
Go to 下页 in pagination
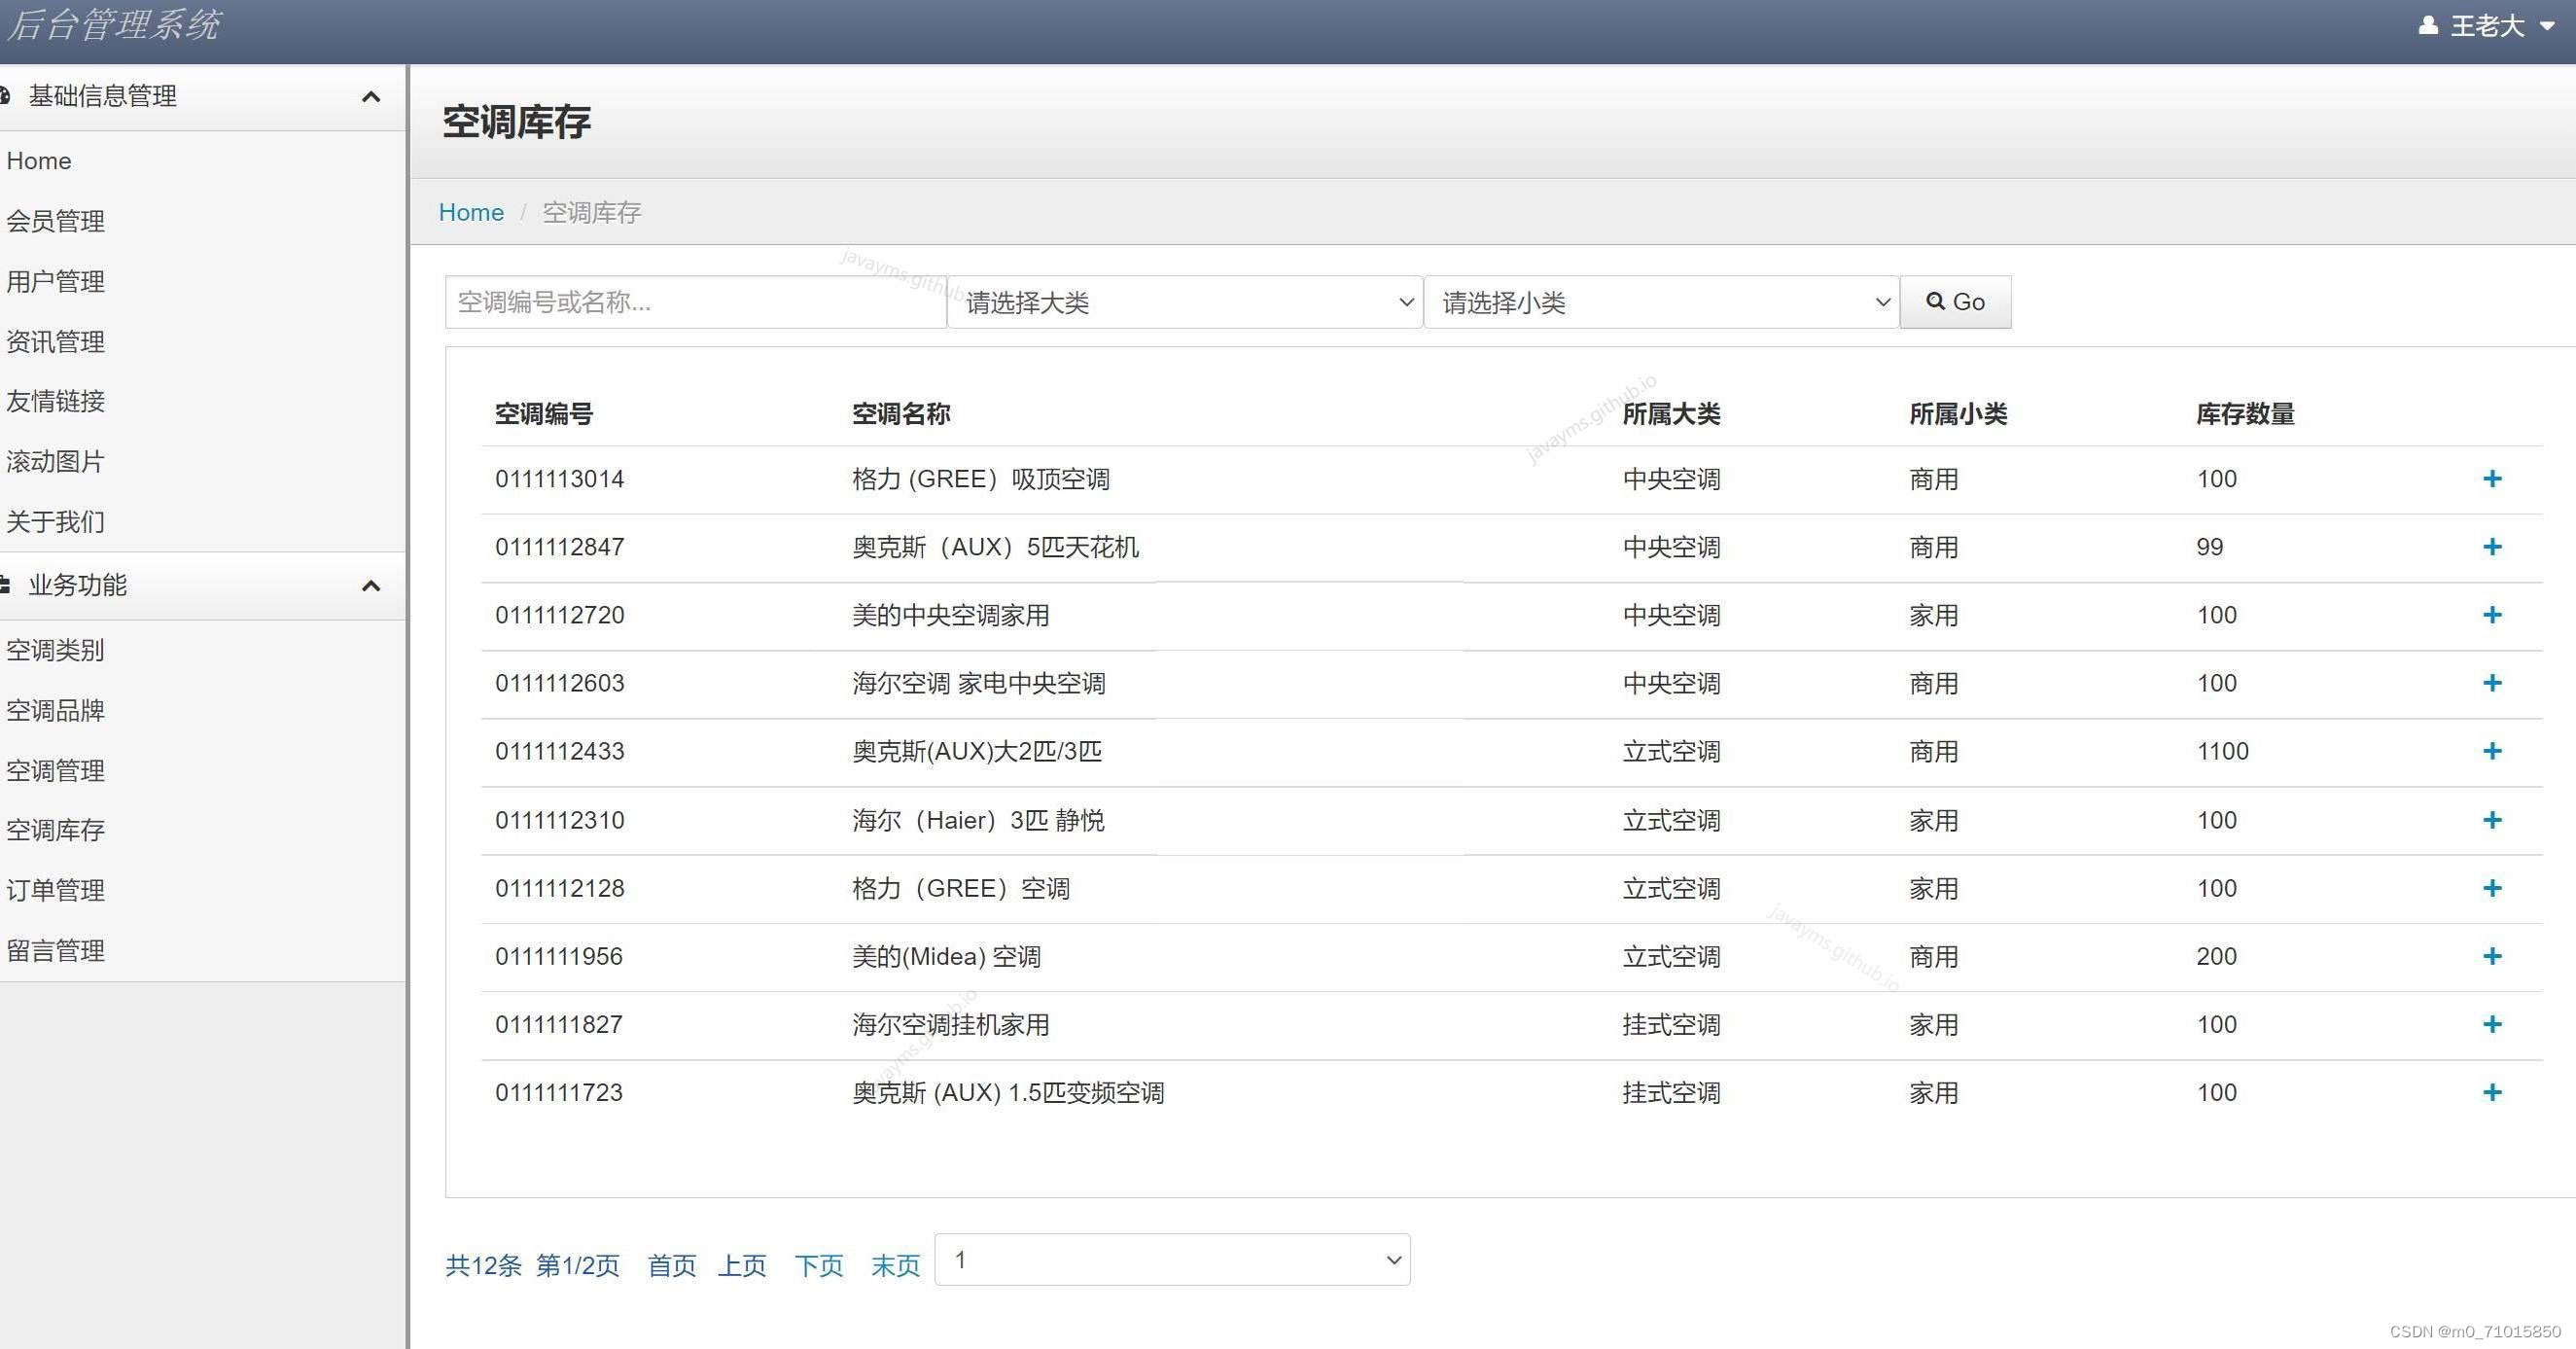point(819,1265)
